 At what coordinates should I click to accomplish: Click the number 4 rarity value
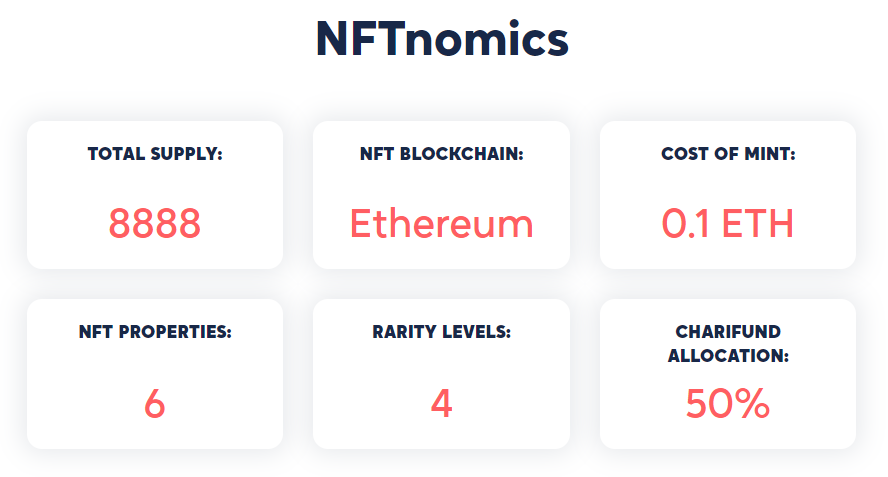[442, 403]
